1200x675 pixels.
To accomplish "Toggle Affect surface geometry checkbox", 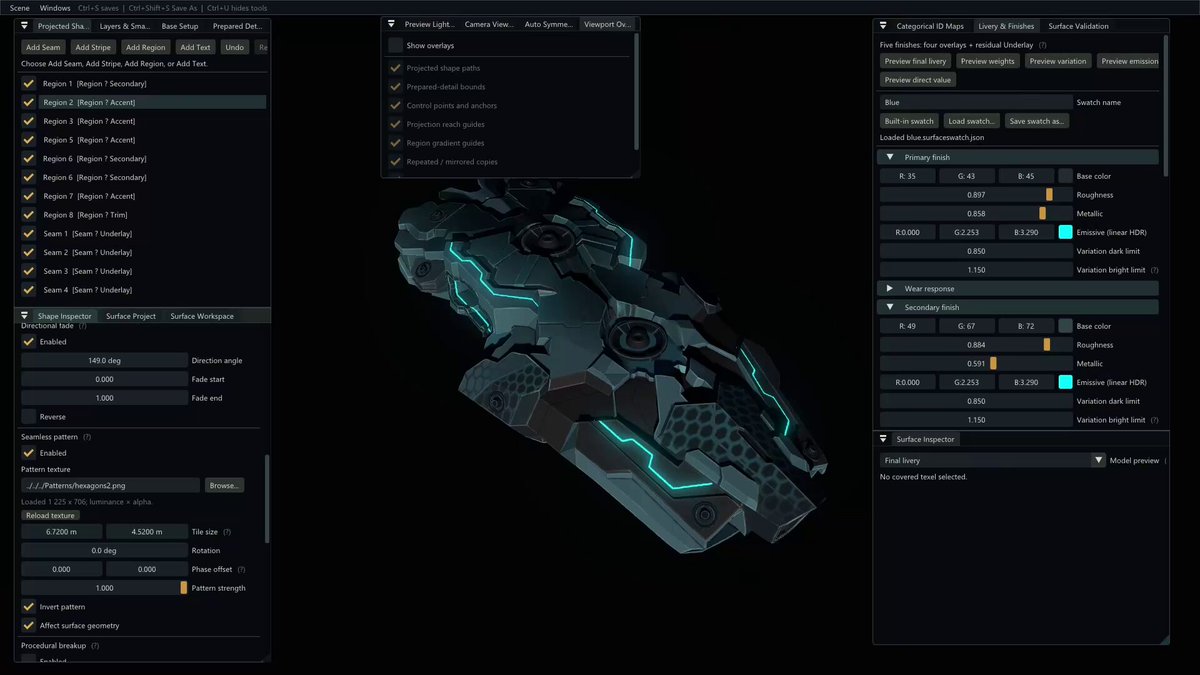I will pyautogui.click(x=29, y=626).
